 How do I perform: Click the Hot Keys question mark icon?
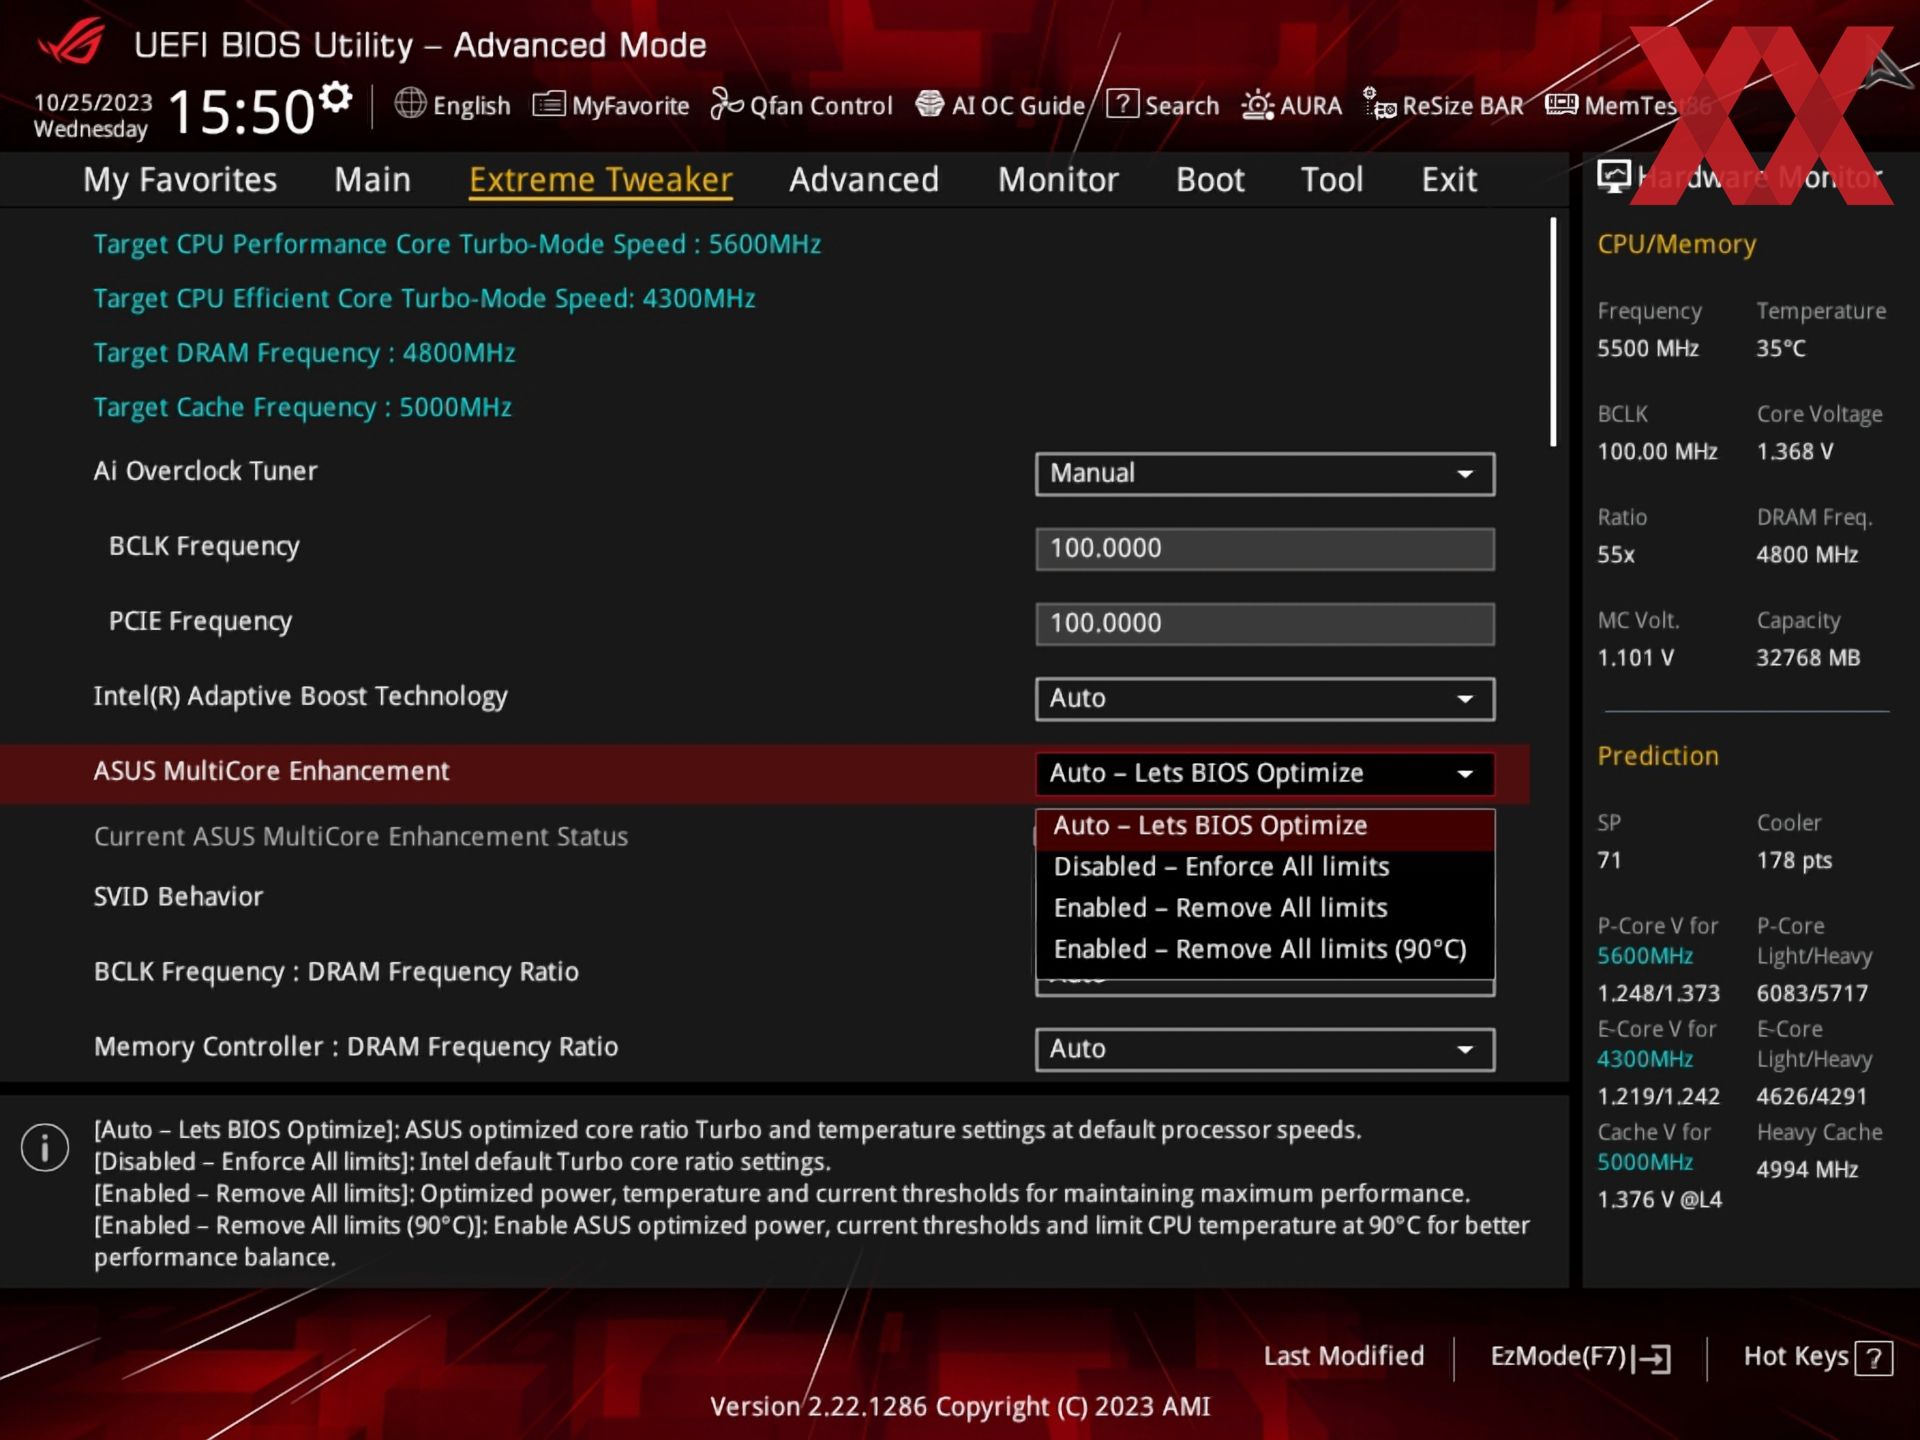tap(1873, 1358)
